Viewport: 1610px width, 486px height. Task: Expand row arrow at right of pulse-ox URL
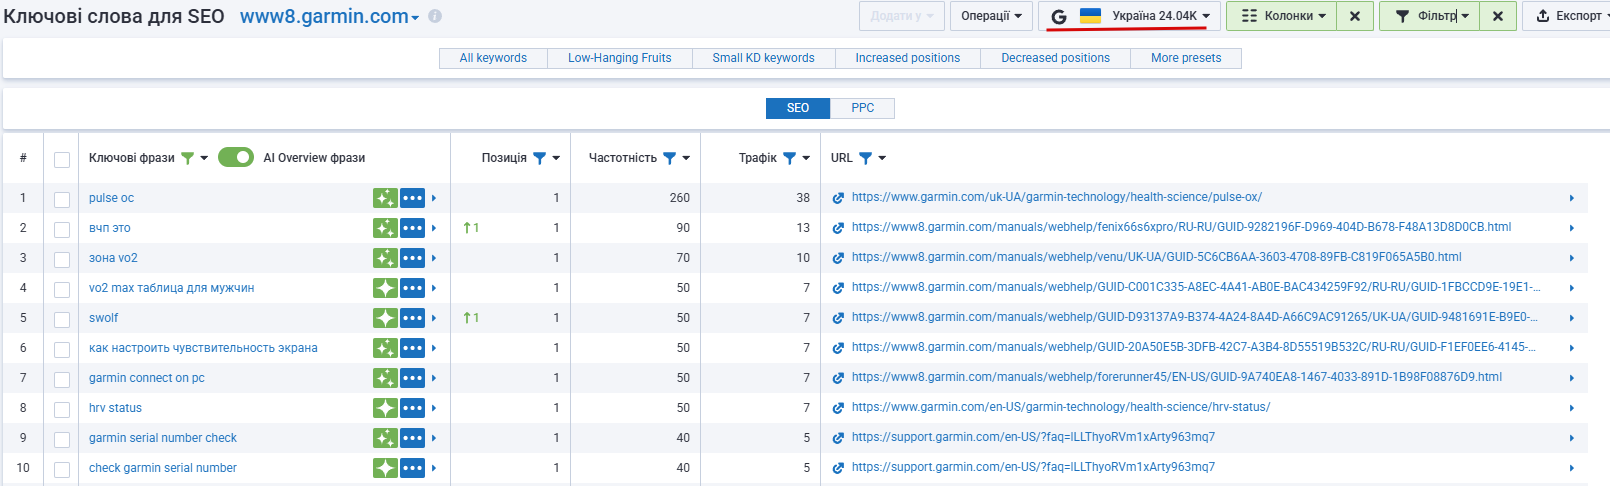1572,198
